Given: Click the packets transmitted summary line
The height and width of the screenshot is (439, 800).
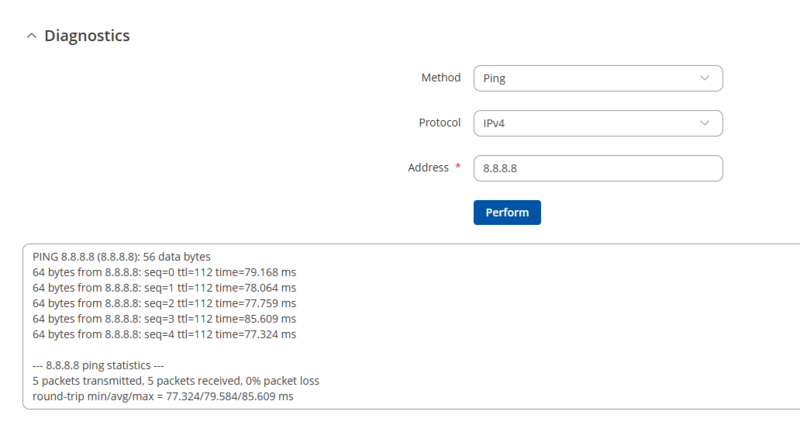Looking at the screenshot, I should coord(175,381).
